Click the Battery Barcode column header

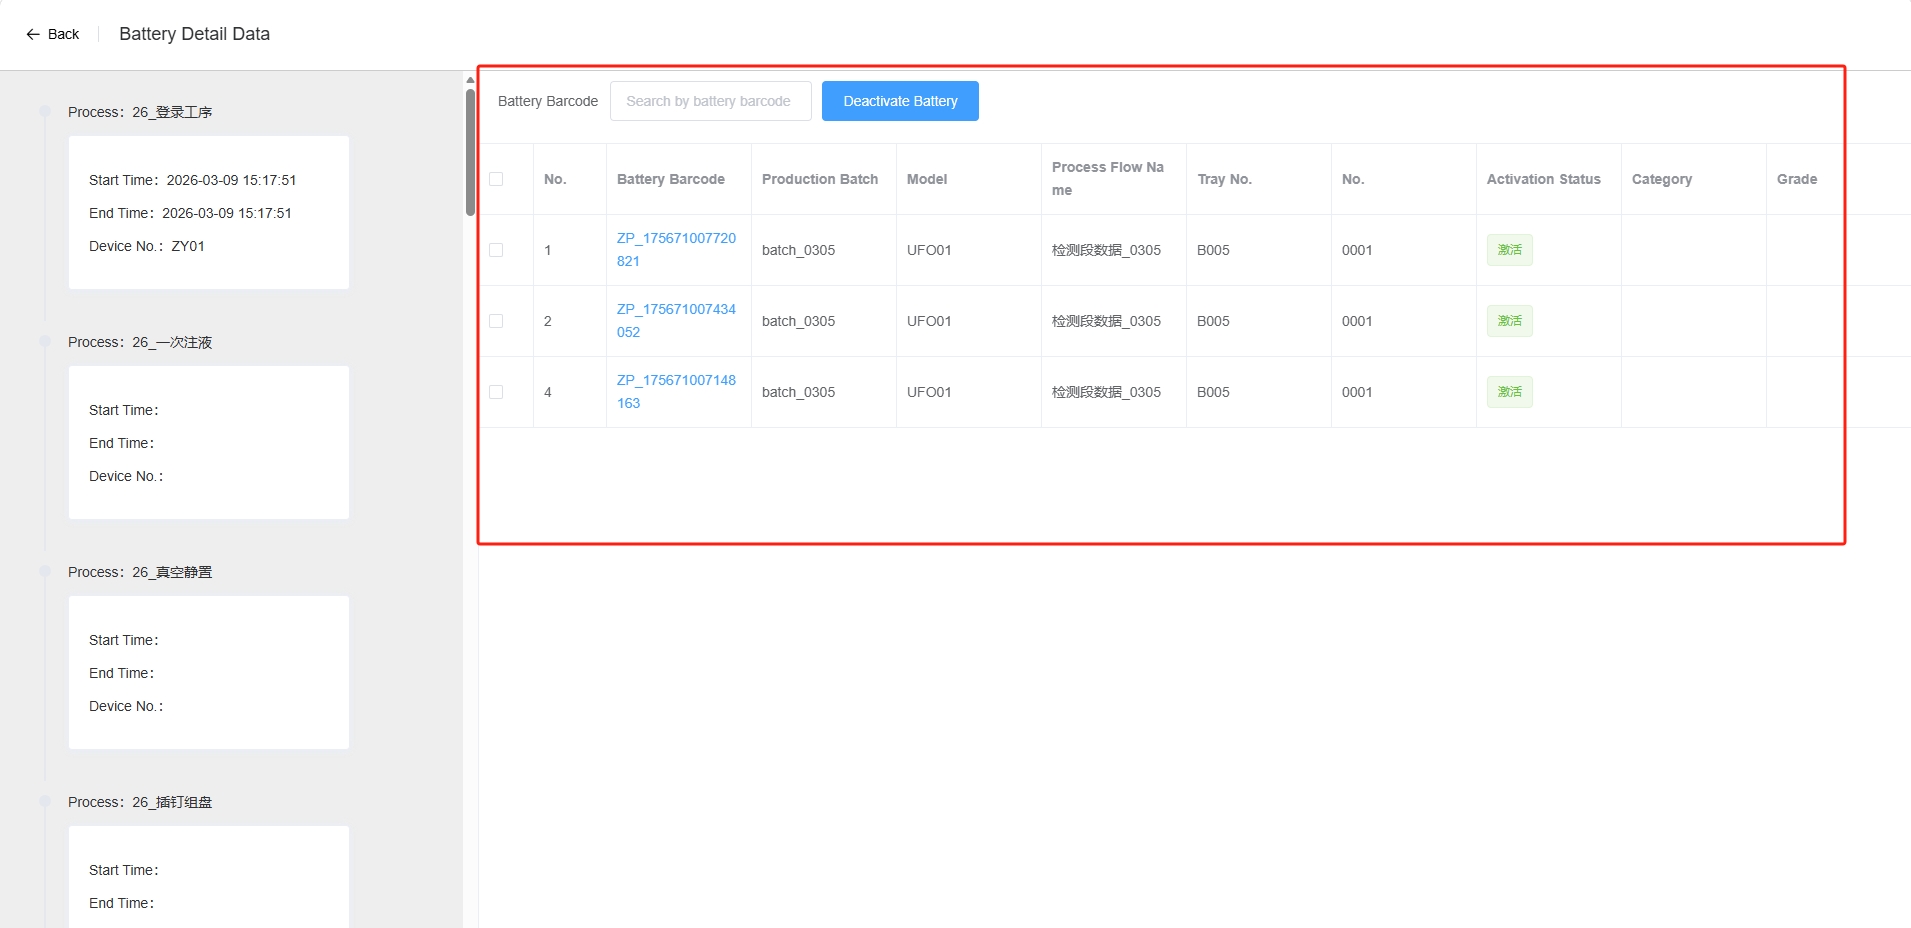[671, 179]
